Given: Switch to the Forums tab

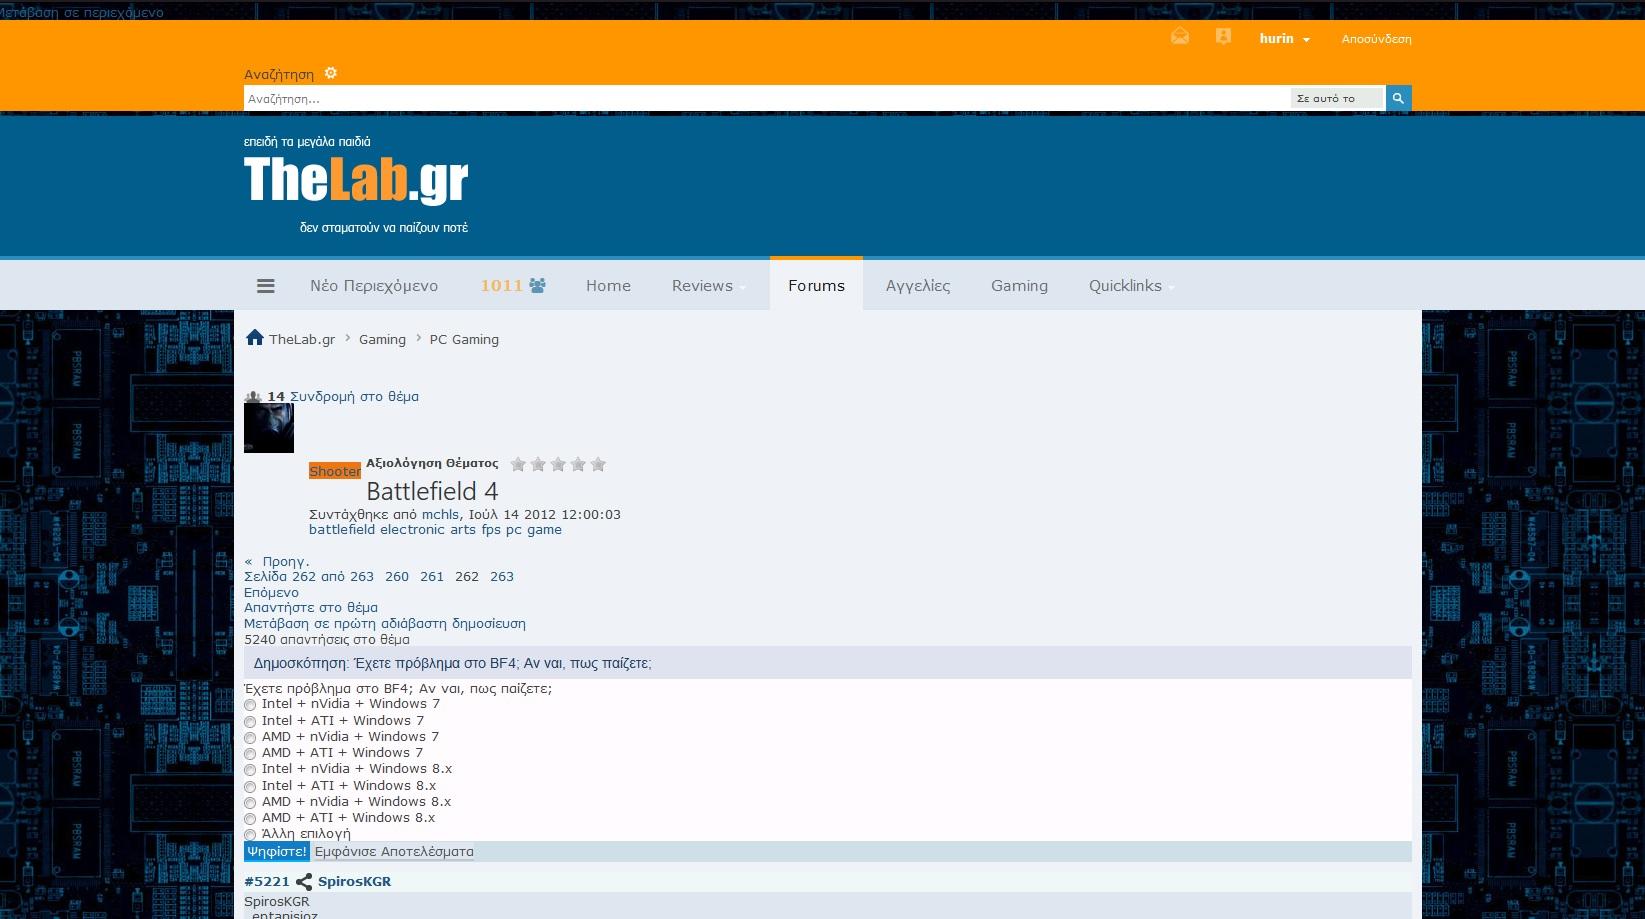Looking at the screenshot, I should click(816, 286).
